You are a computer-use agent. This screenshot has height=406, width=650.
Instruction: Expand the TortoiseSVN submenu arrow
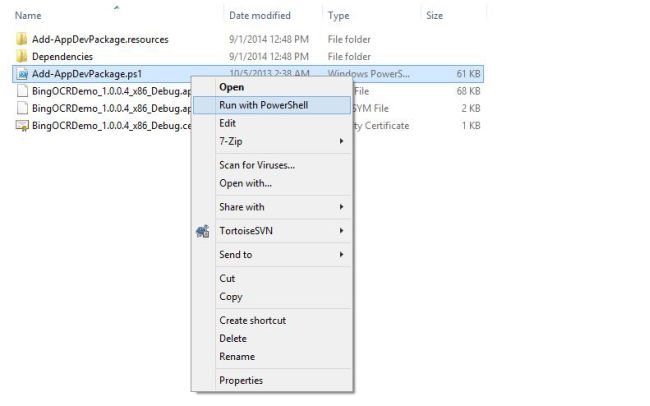(341, 231)
